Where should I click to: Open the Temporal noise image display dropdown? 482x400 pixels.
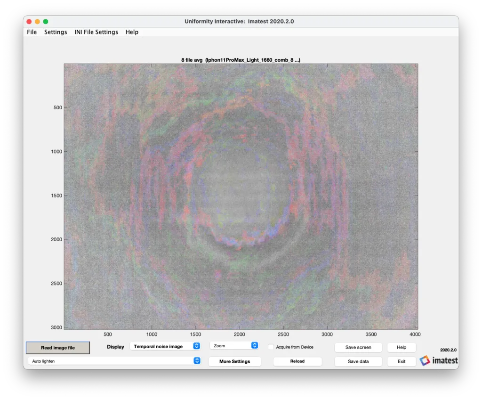click(165, 346)
